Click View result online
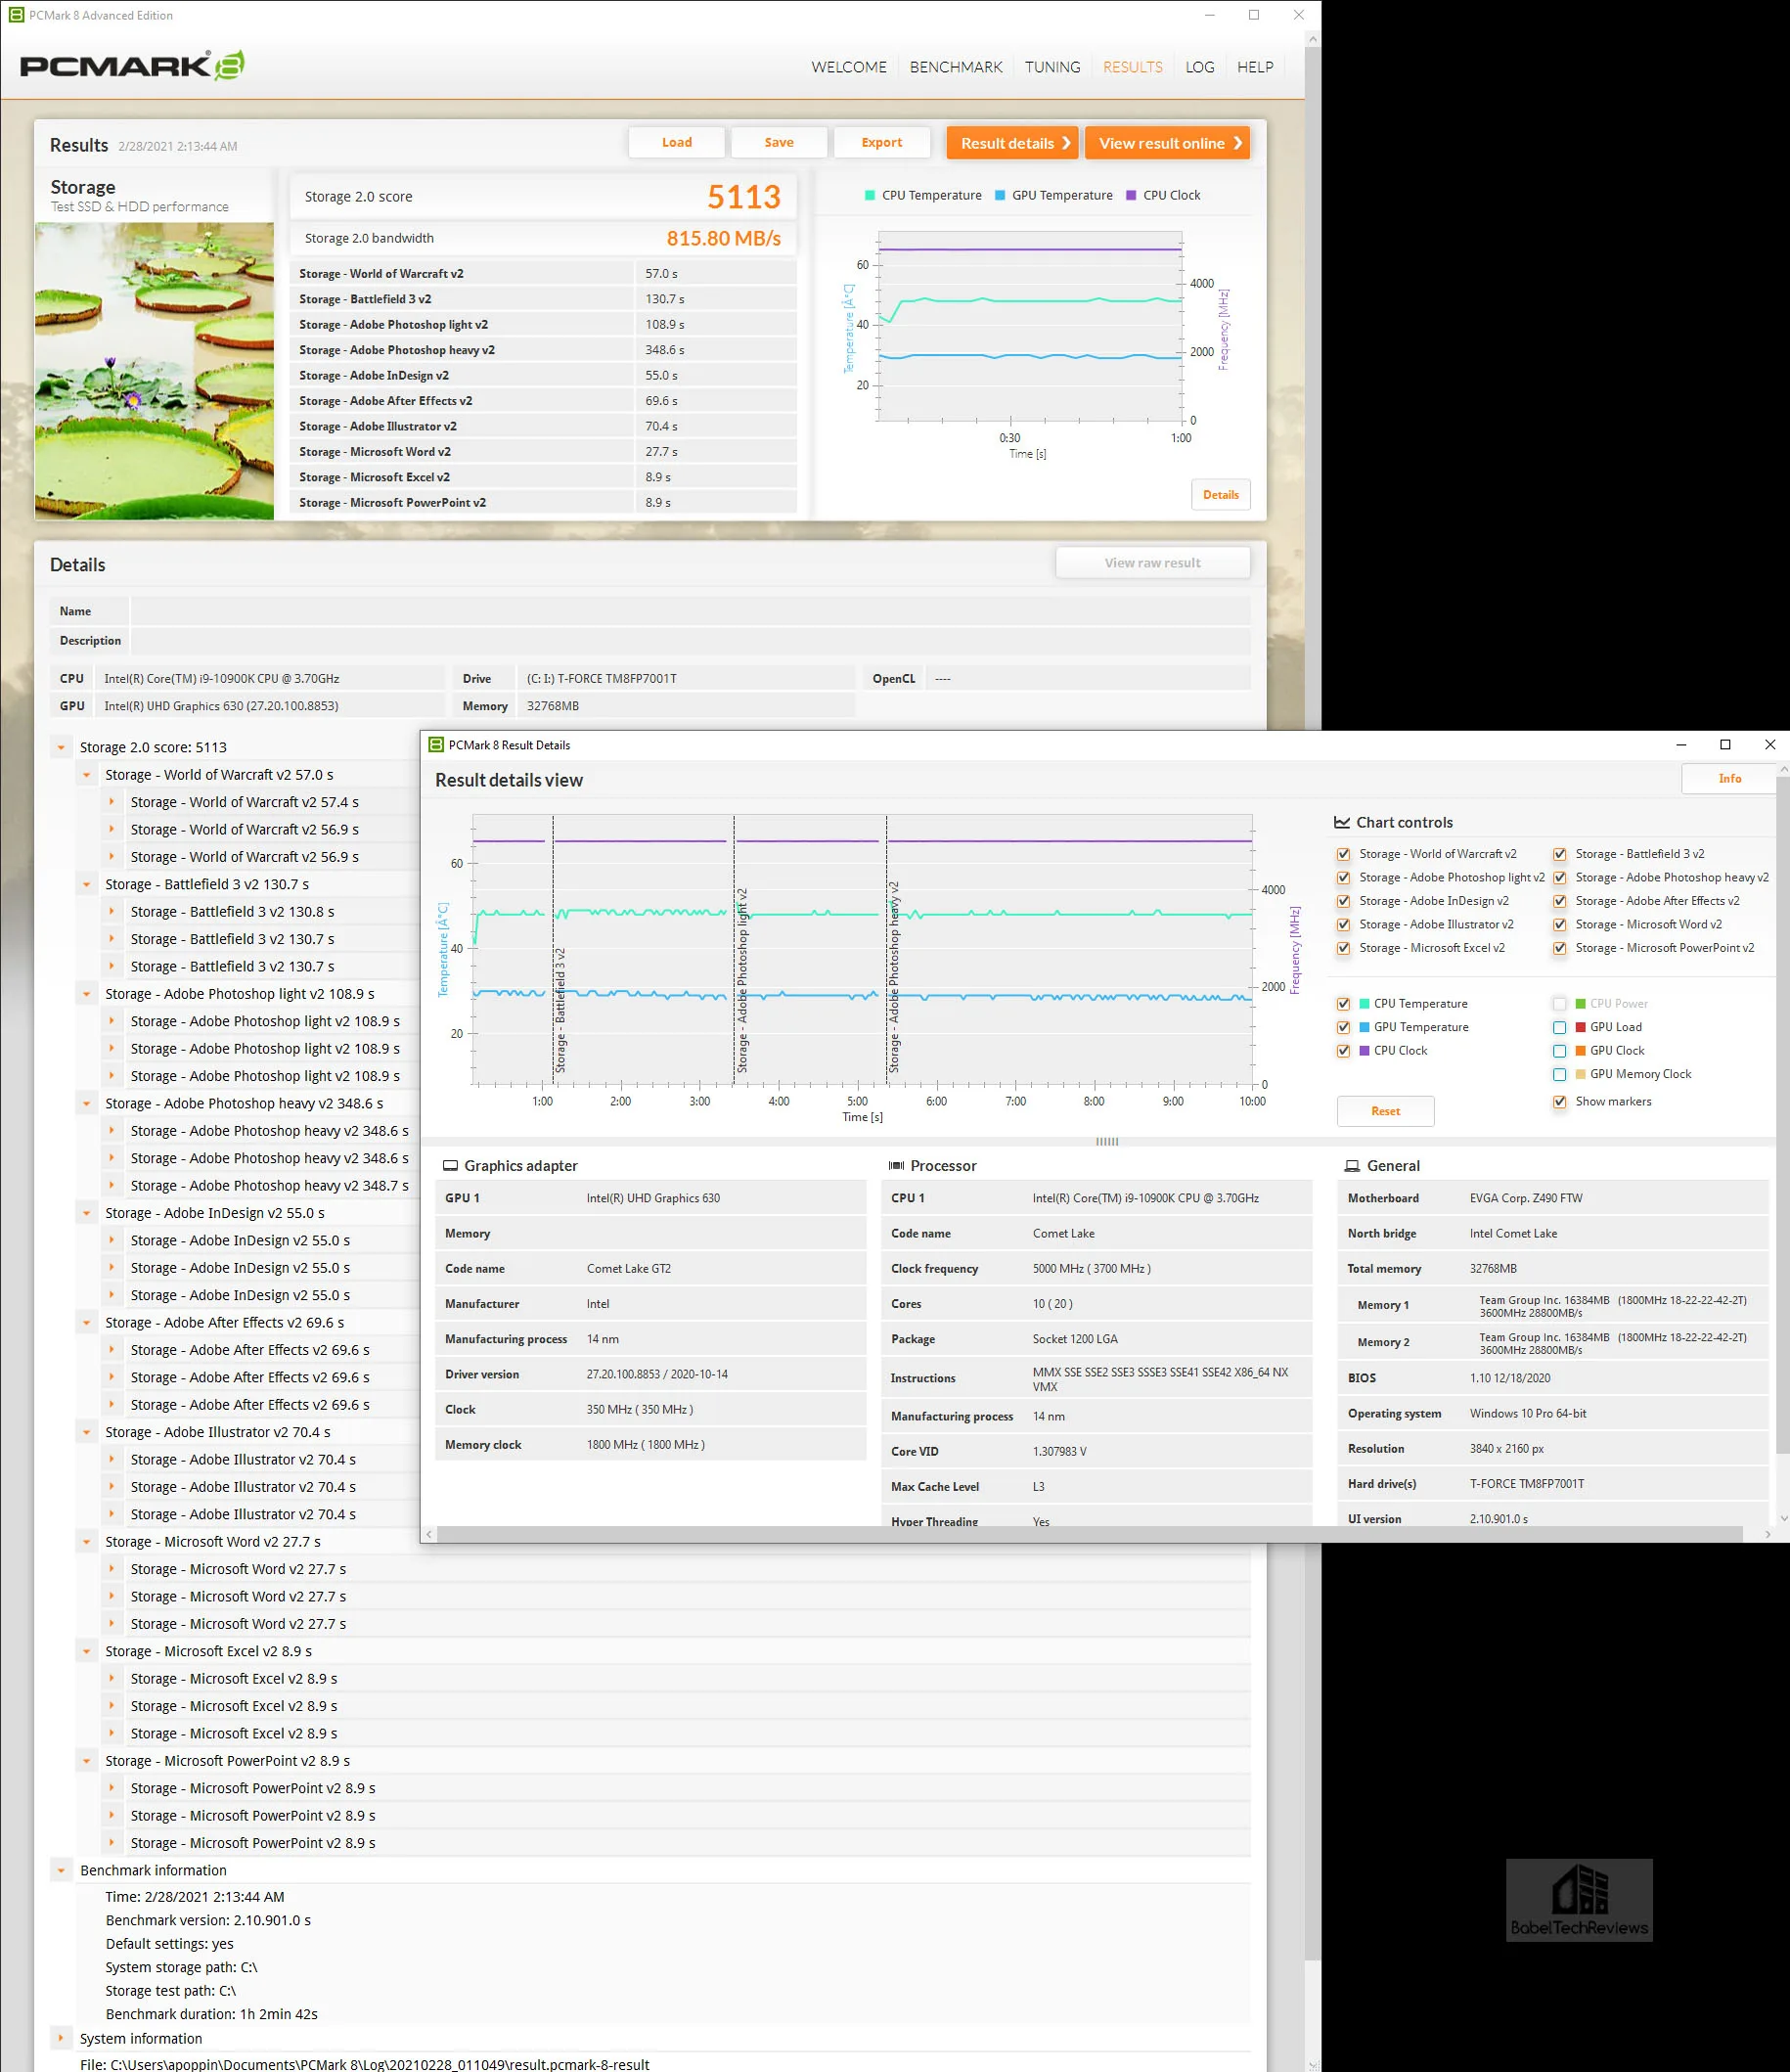The image size is (1790, 2072). click(x=1167, y=143)
